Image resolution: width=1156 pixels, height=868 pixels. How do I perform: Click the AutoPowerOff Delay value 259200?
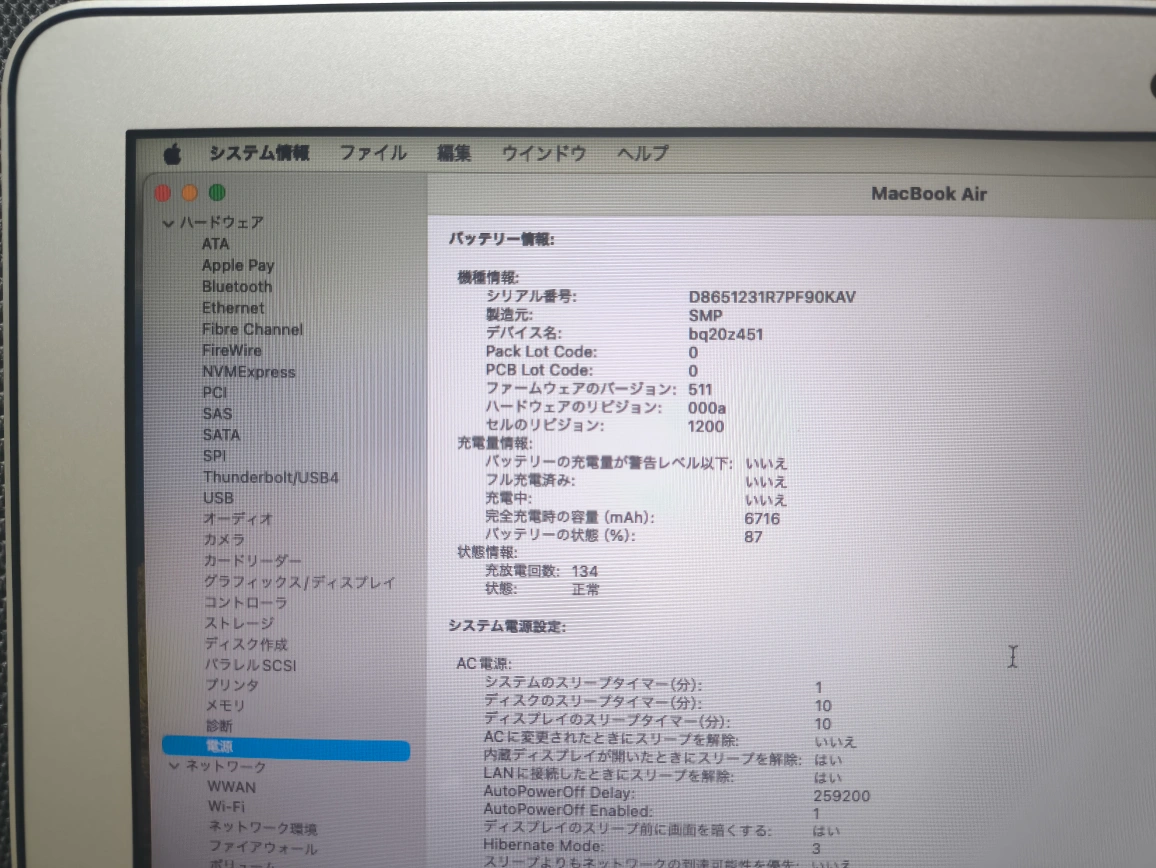(842, 796)
